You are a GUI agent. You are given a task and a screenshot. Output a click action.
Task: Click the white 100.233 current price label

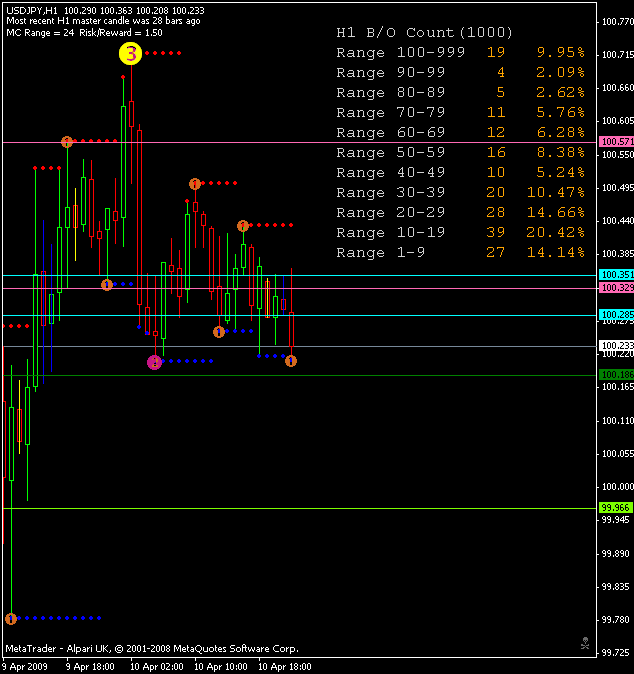click(614, 346)
